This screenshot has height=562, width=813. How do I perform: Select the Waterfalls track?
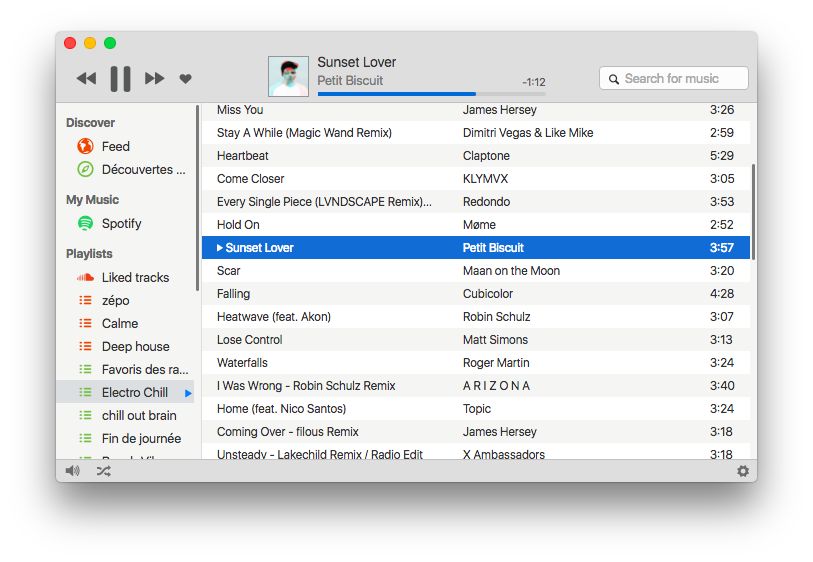(x=476, y=362)
